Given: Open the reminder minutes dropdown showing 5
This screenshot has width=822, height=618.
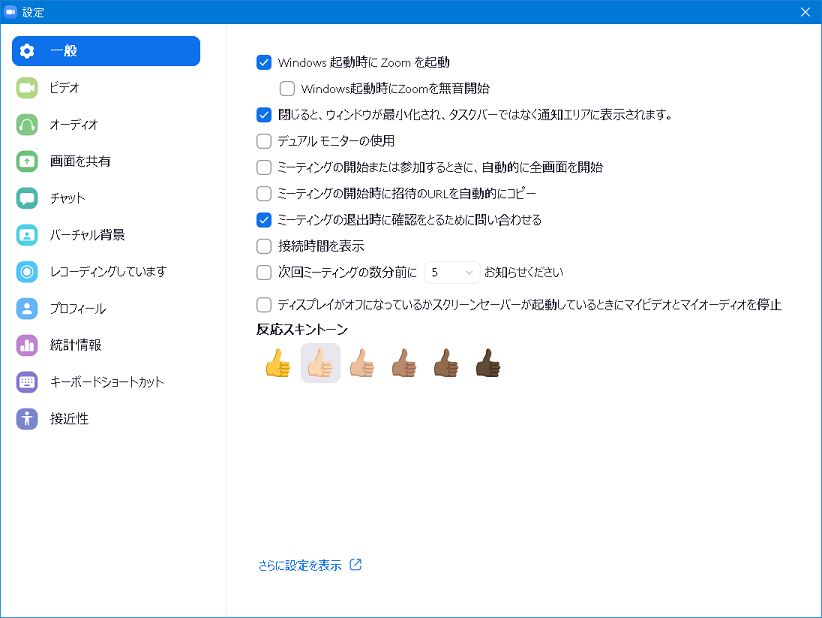Looking at the screenshot, I should tap(452, 273).
